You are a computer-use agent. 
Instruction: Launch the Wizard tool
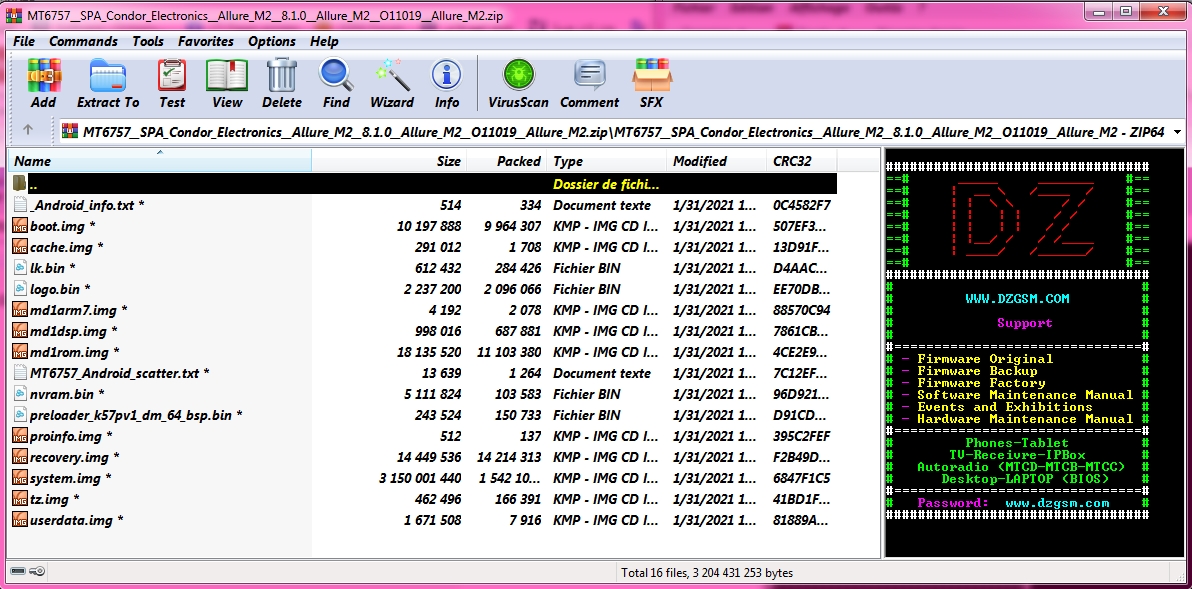(x=392, y=83)
